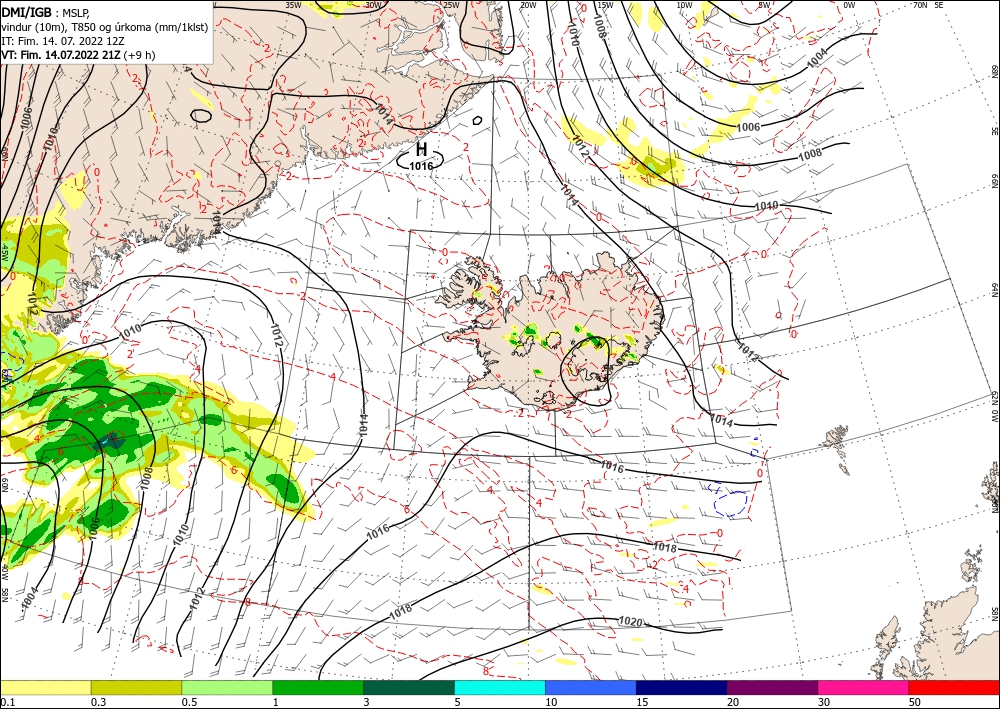This screenshot has width=1000, height=709.
Task: Click the "25W" longitude label
Action: pos(450,5)
